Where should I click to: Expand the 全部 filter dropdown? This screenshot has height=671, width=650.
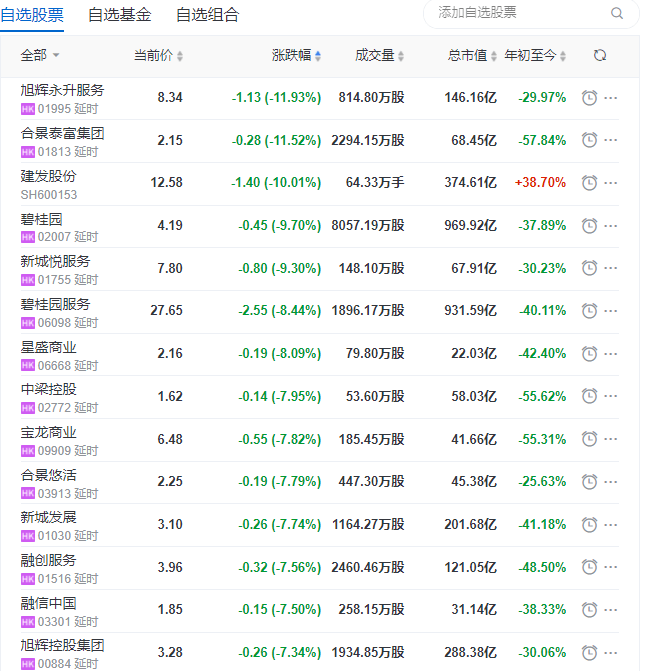click(x=40, y=56)
